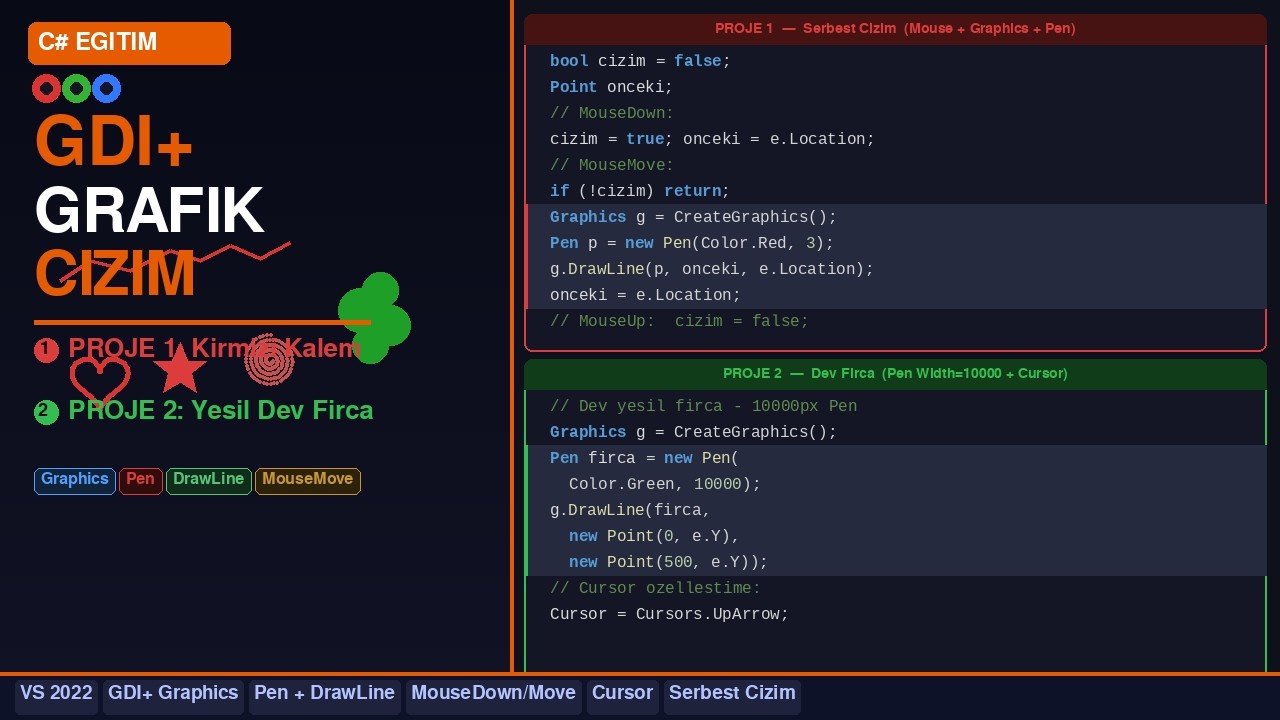Click the line 'if (!cizim) return;'
Image resolution: width=1280 pixels, height=720 pixels.
tap(640, 191)
